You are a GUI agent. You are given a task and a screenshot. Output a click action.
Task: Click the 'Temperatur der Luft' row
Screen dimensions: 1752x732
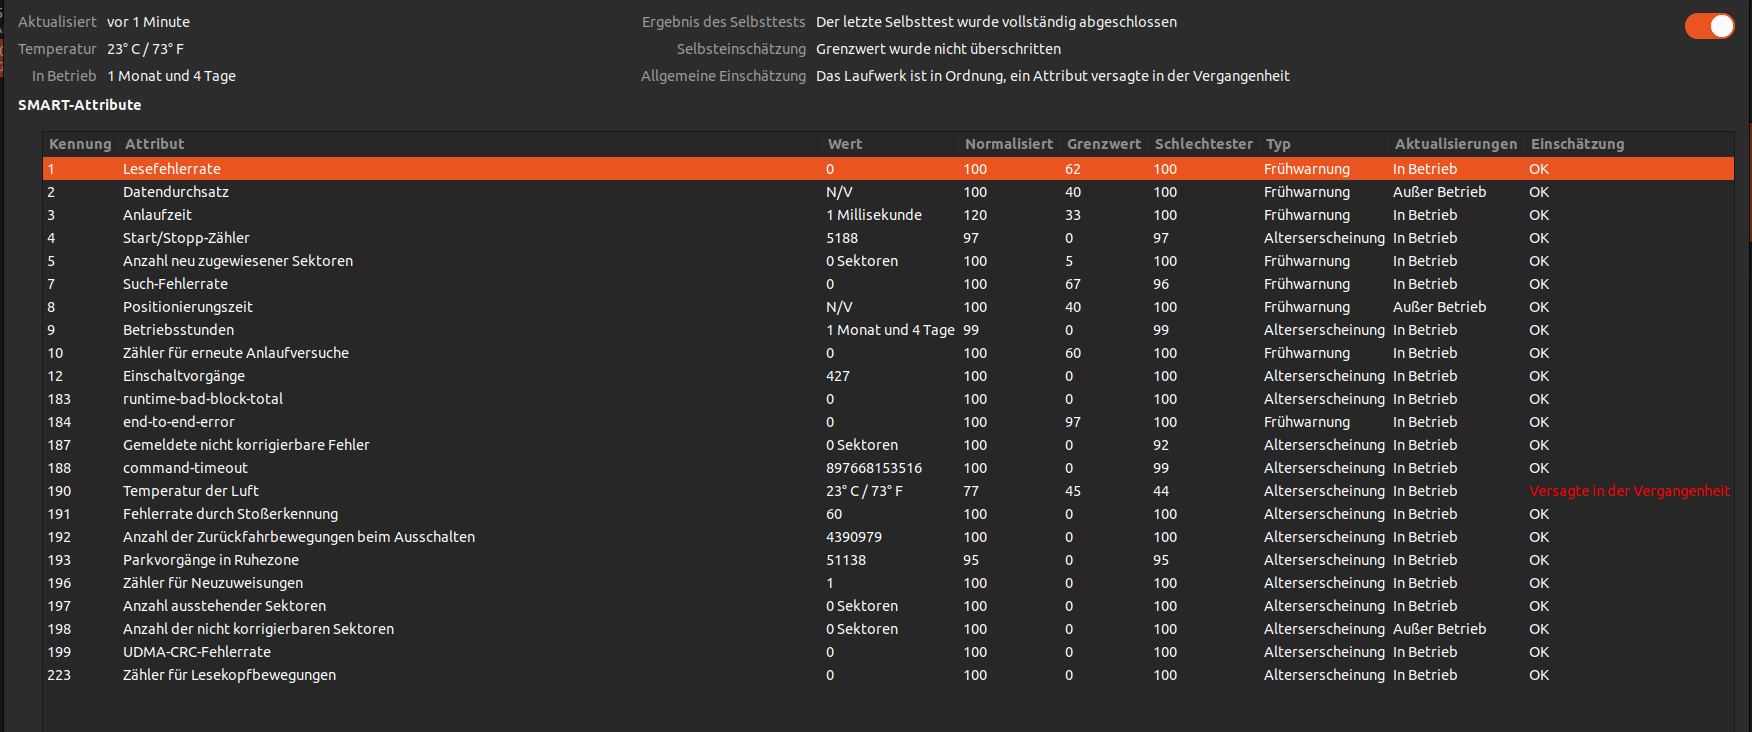(888, 491)
